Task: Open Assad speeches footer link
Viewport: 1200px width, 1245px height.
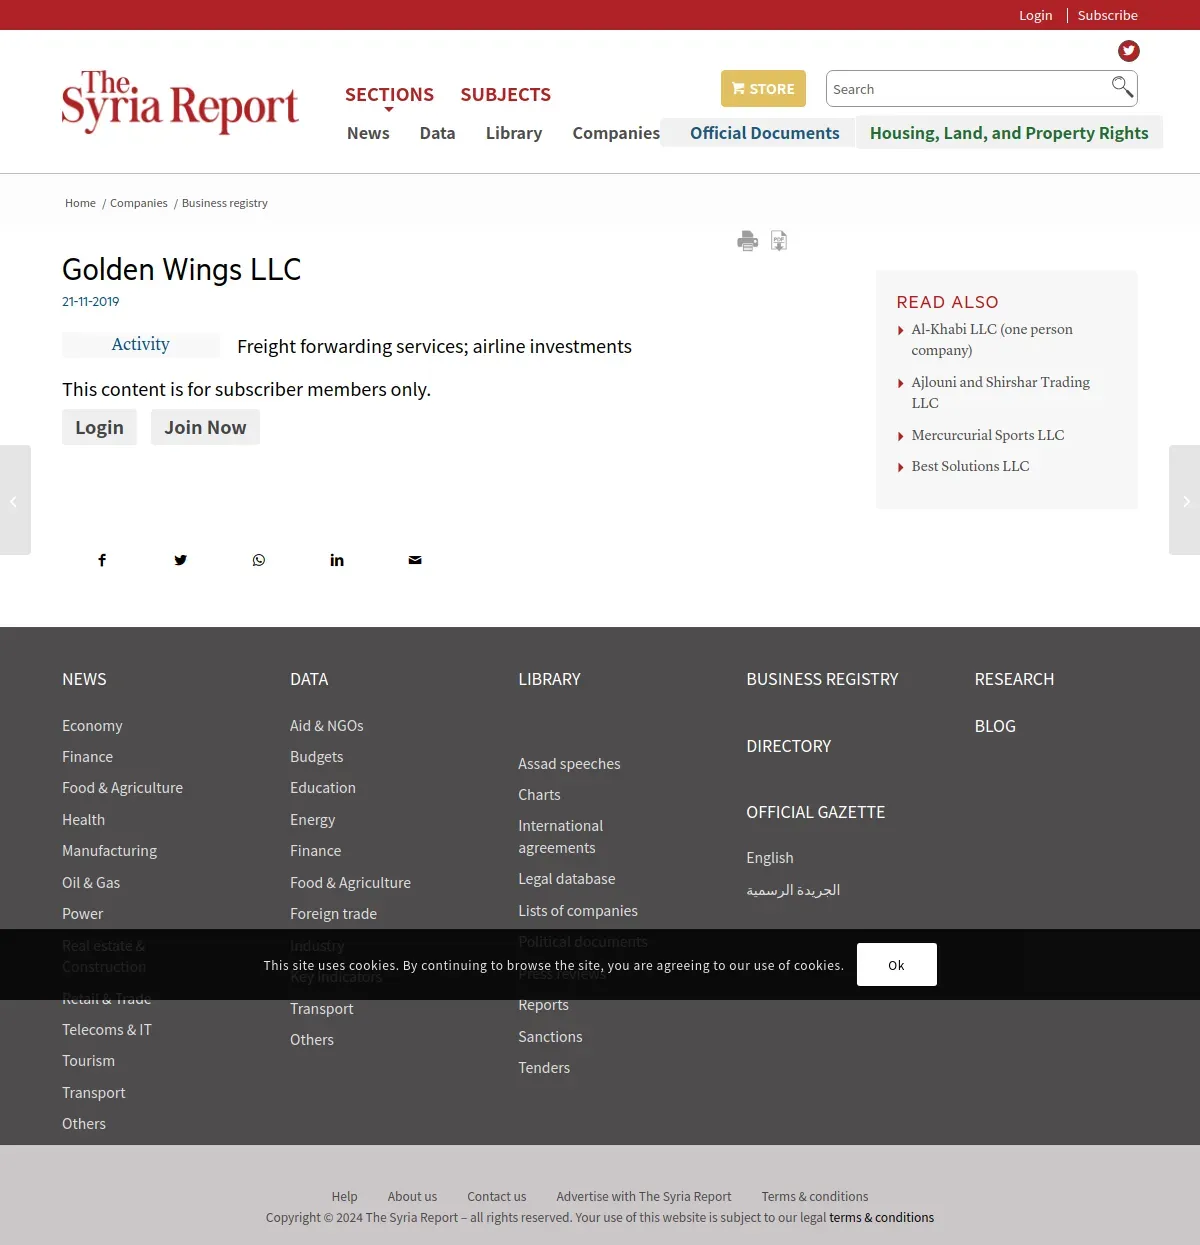Action: coord(569,764)
